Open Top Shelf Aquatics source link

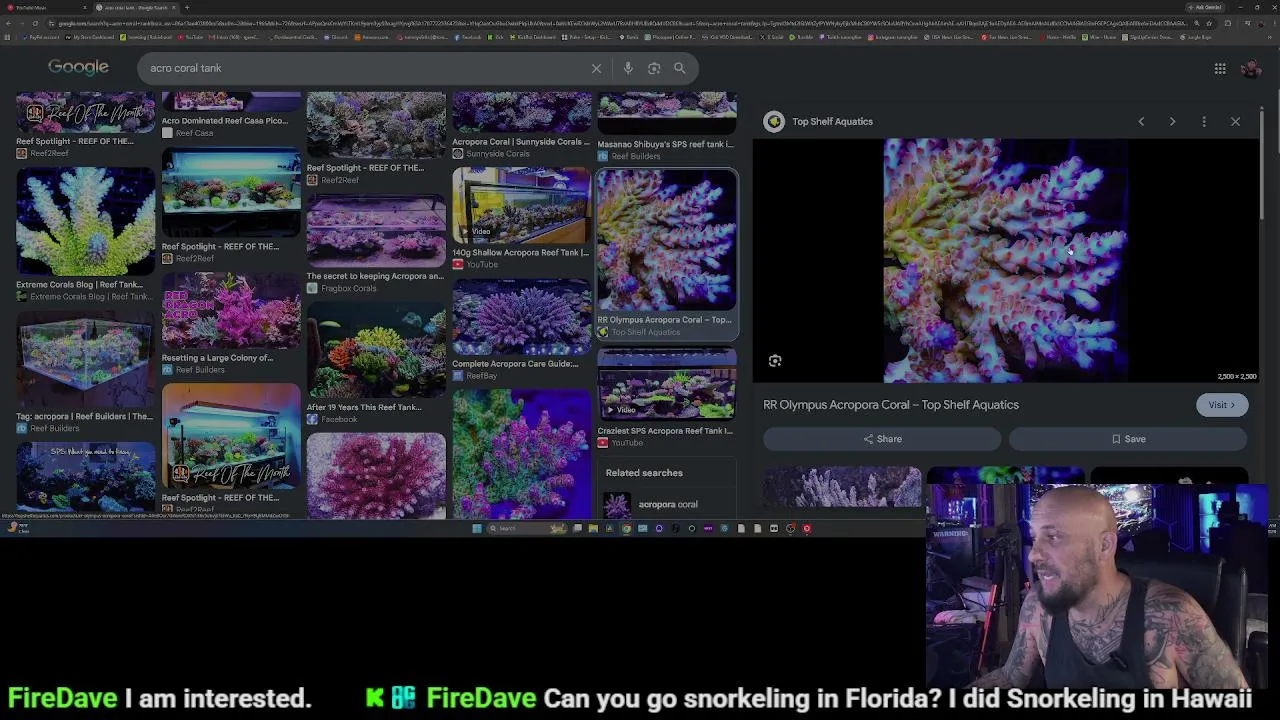(832, 121)
